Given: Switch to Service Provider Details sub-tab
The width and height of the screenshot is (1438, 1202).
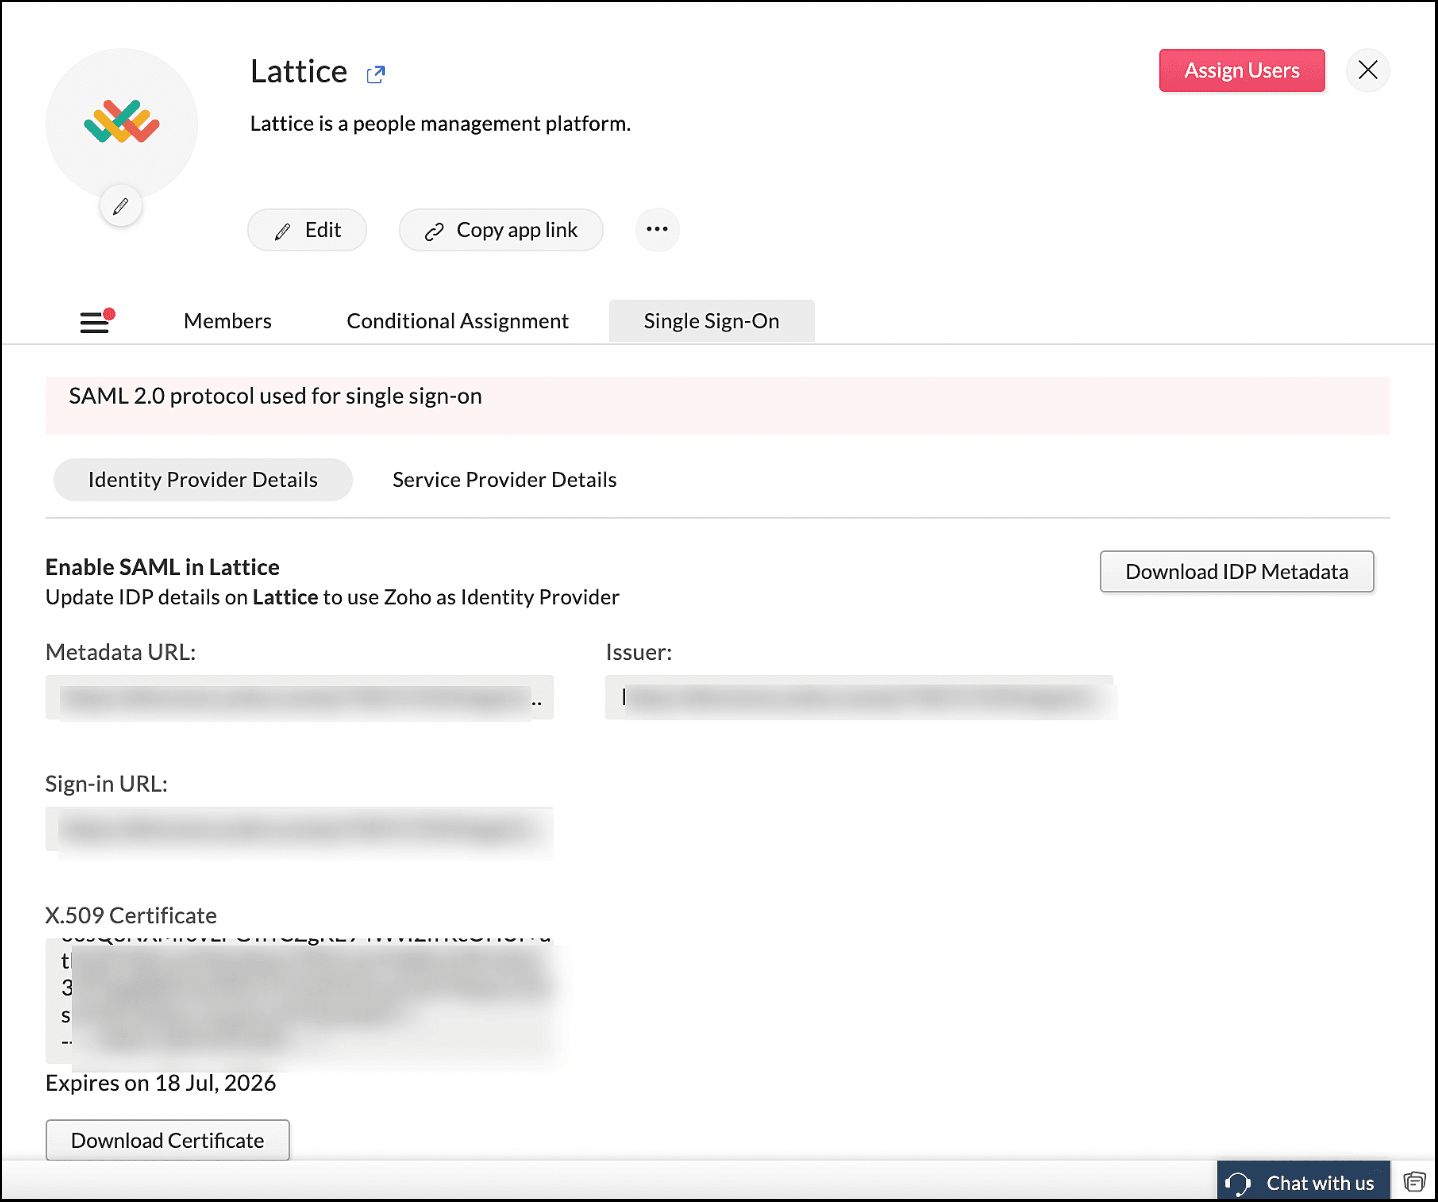Looking at the screenshot, I should pos(505,480).
